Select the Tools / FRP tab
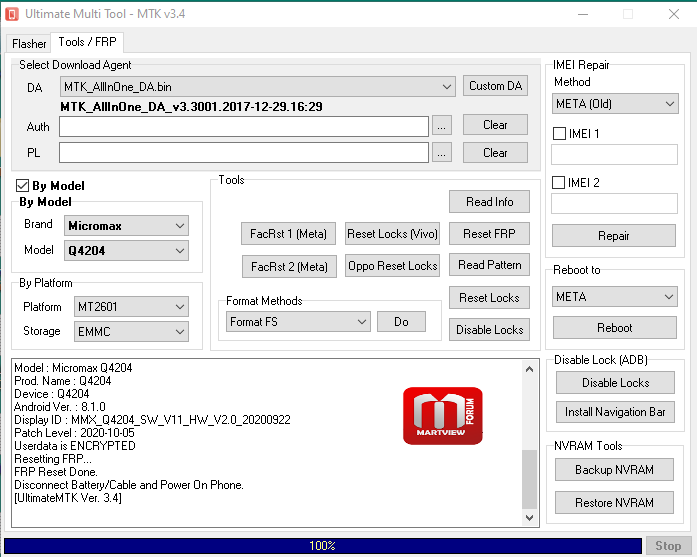 click(x=87, y=42)
